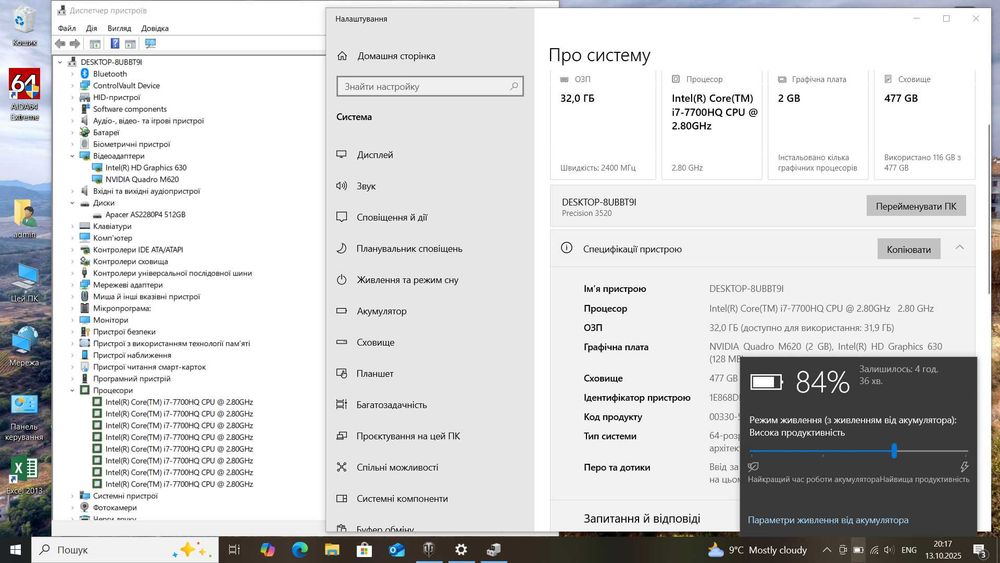The width and height of the screenshot is (1000, 563).
Task: Click the power mode slider handle
Action: click(894, 451)
